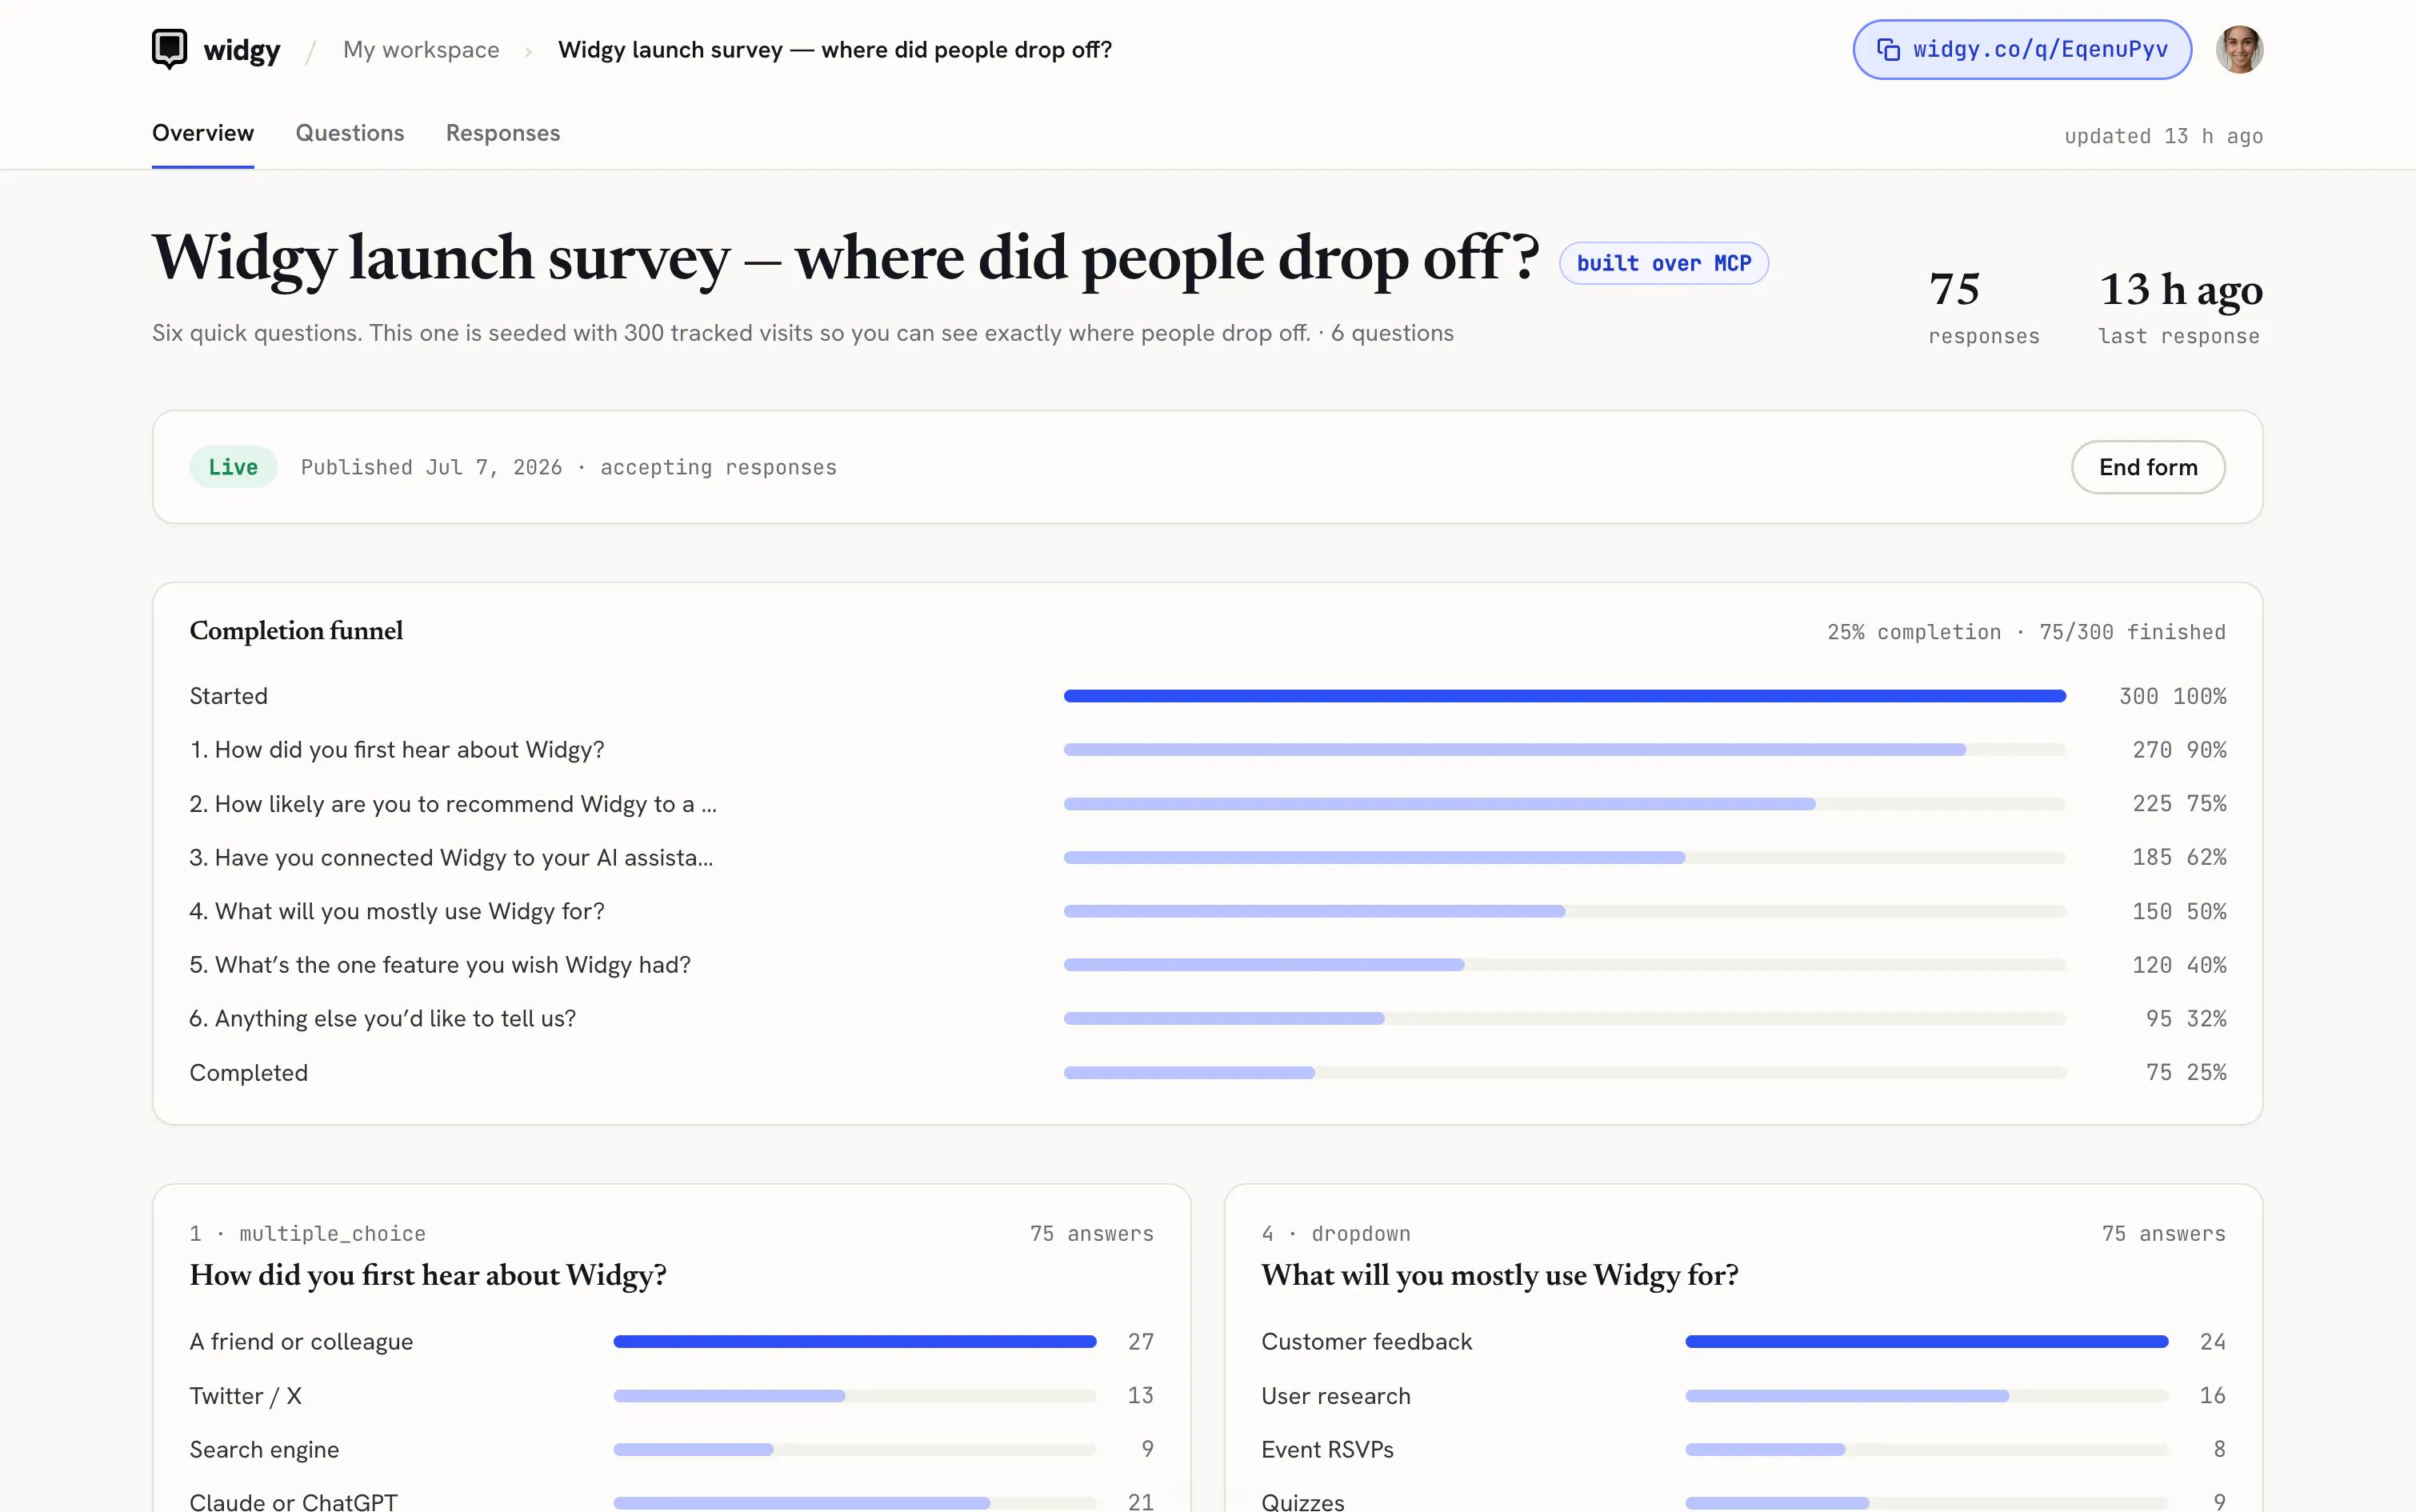
Task: Click the Twitter / X answer row
Action: pos(672,1396)
